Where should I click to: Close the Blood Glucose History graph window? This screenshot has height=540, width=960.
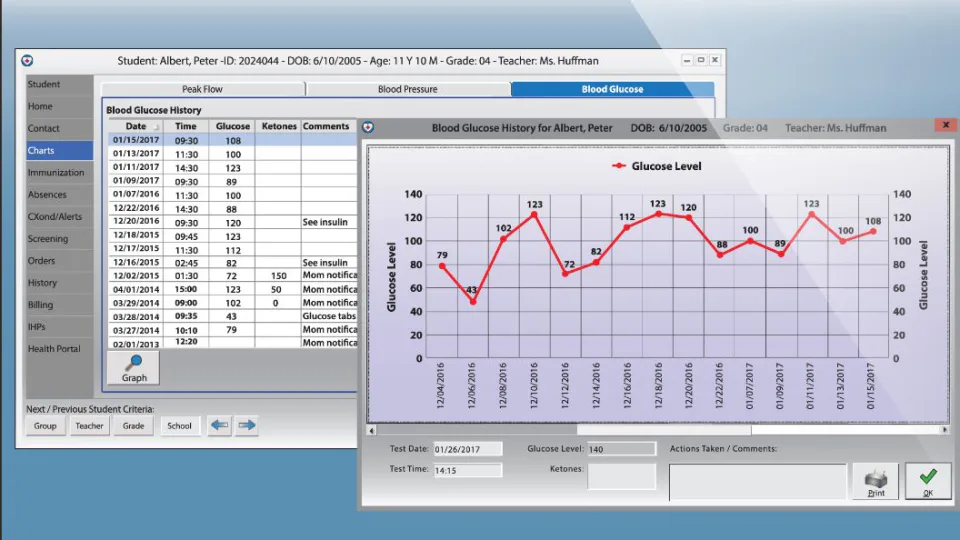(946, 125)
